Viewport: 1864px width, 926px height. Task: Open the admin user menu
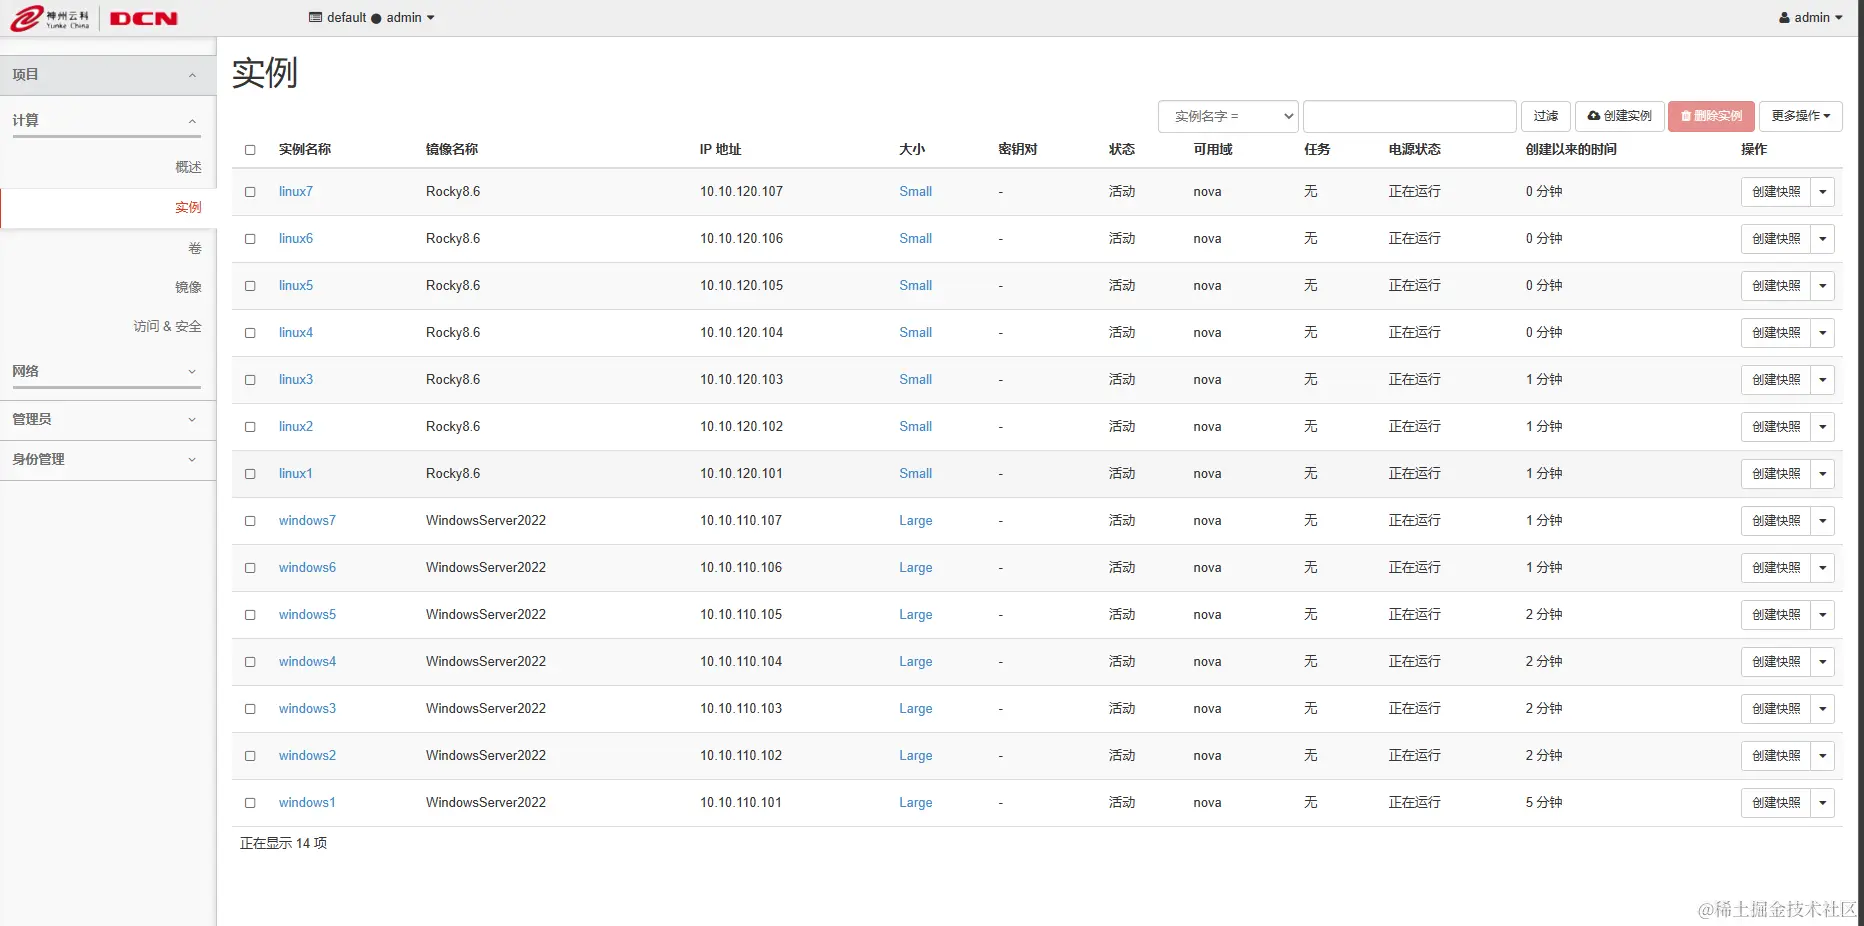pyautogui.click(x=1811, y=18)
